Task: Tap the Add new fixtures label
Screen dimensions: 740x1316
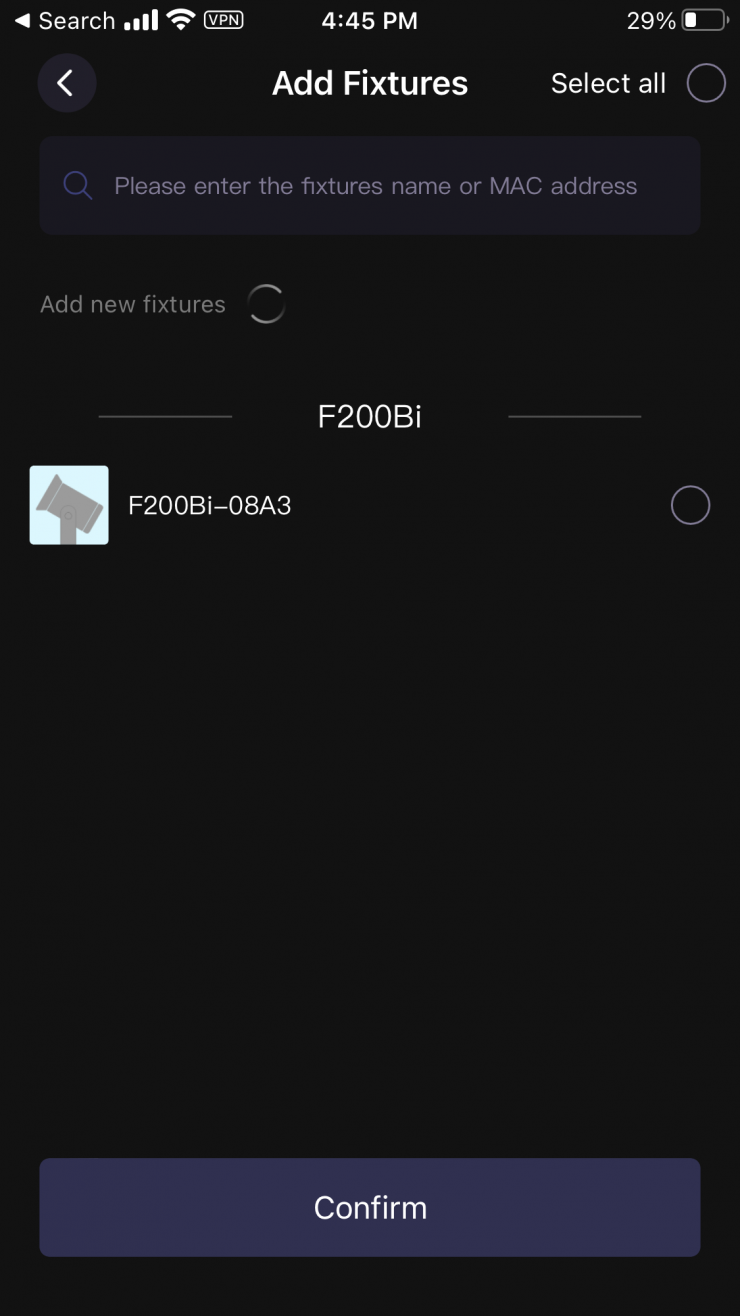Action: pyautogui.click(x=133, y=304)
